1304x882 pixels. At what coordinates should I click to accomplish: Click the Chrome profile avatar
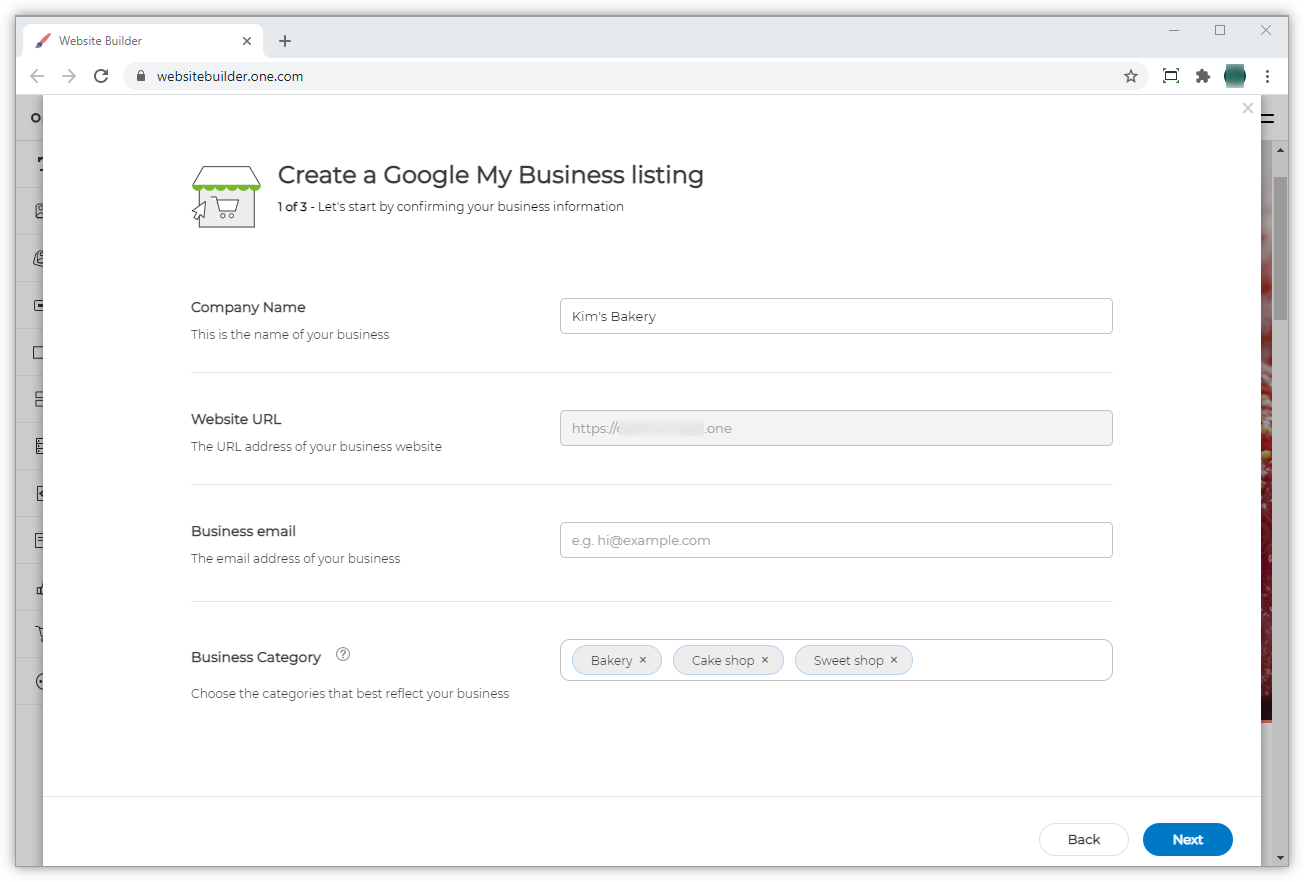point(1234,76)
